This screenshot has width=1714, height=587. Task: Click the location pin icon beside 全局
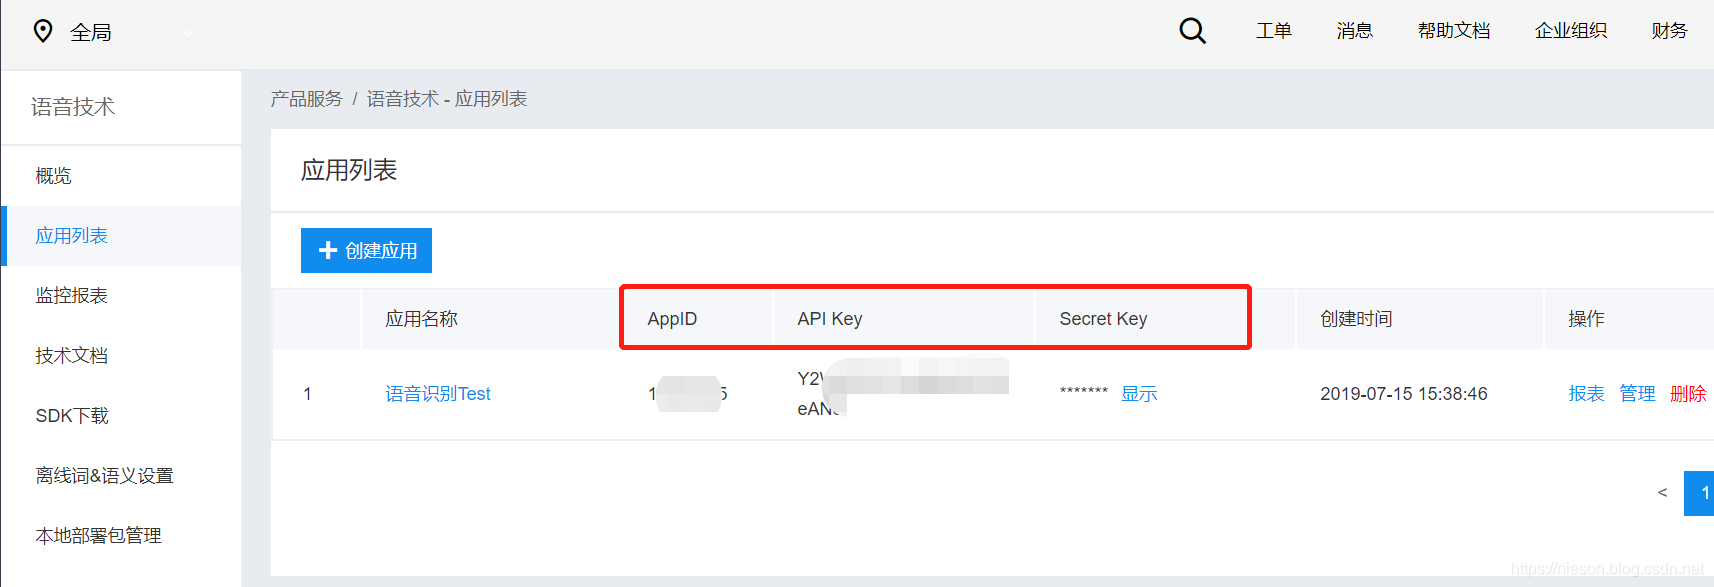click(43, 31)
